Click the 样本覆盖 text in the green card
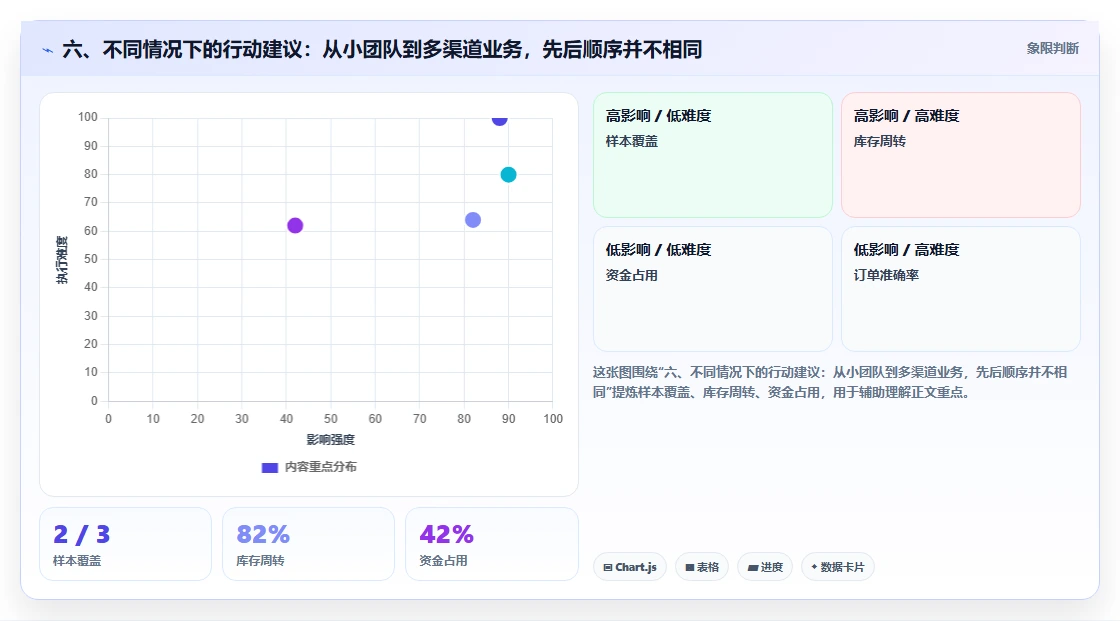The height and width of the screenshot is (621, 1120). (x=631, y=141)
